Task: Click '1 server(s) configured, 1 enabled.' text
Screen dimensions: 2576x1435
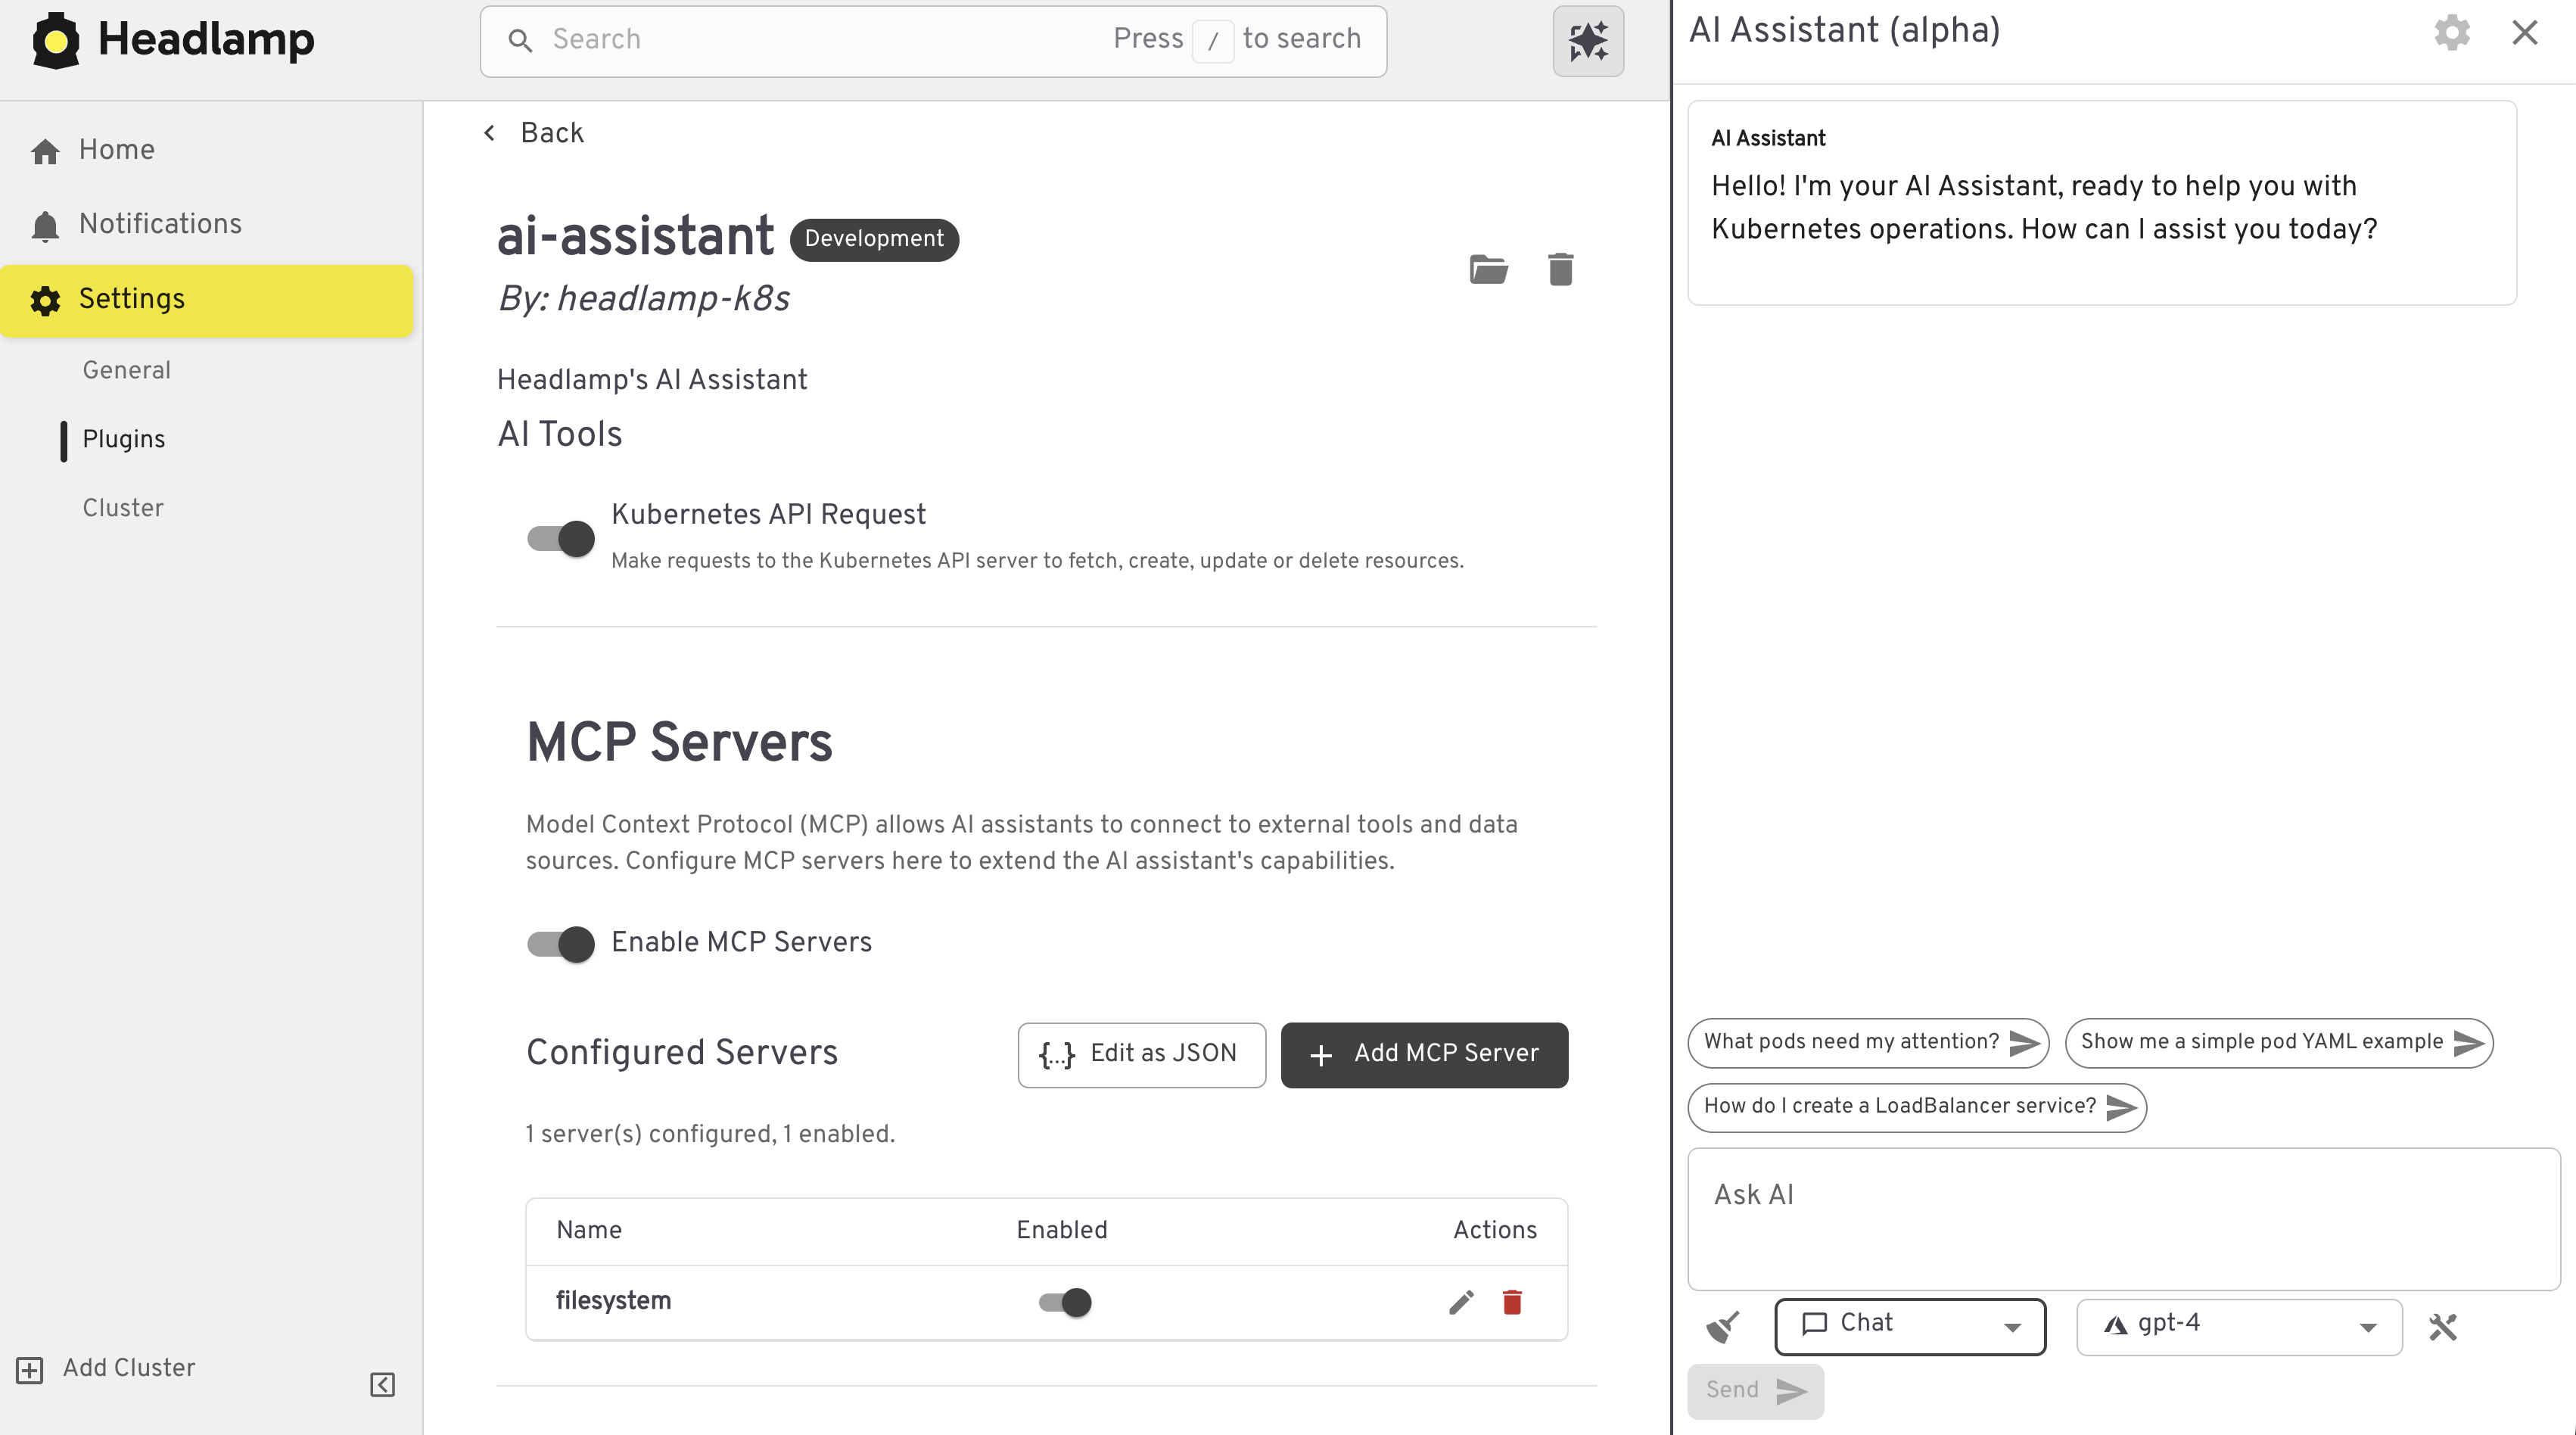Action: click(710, 1134)
